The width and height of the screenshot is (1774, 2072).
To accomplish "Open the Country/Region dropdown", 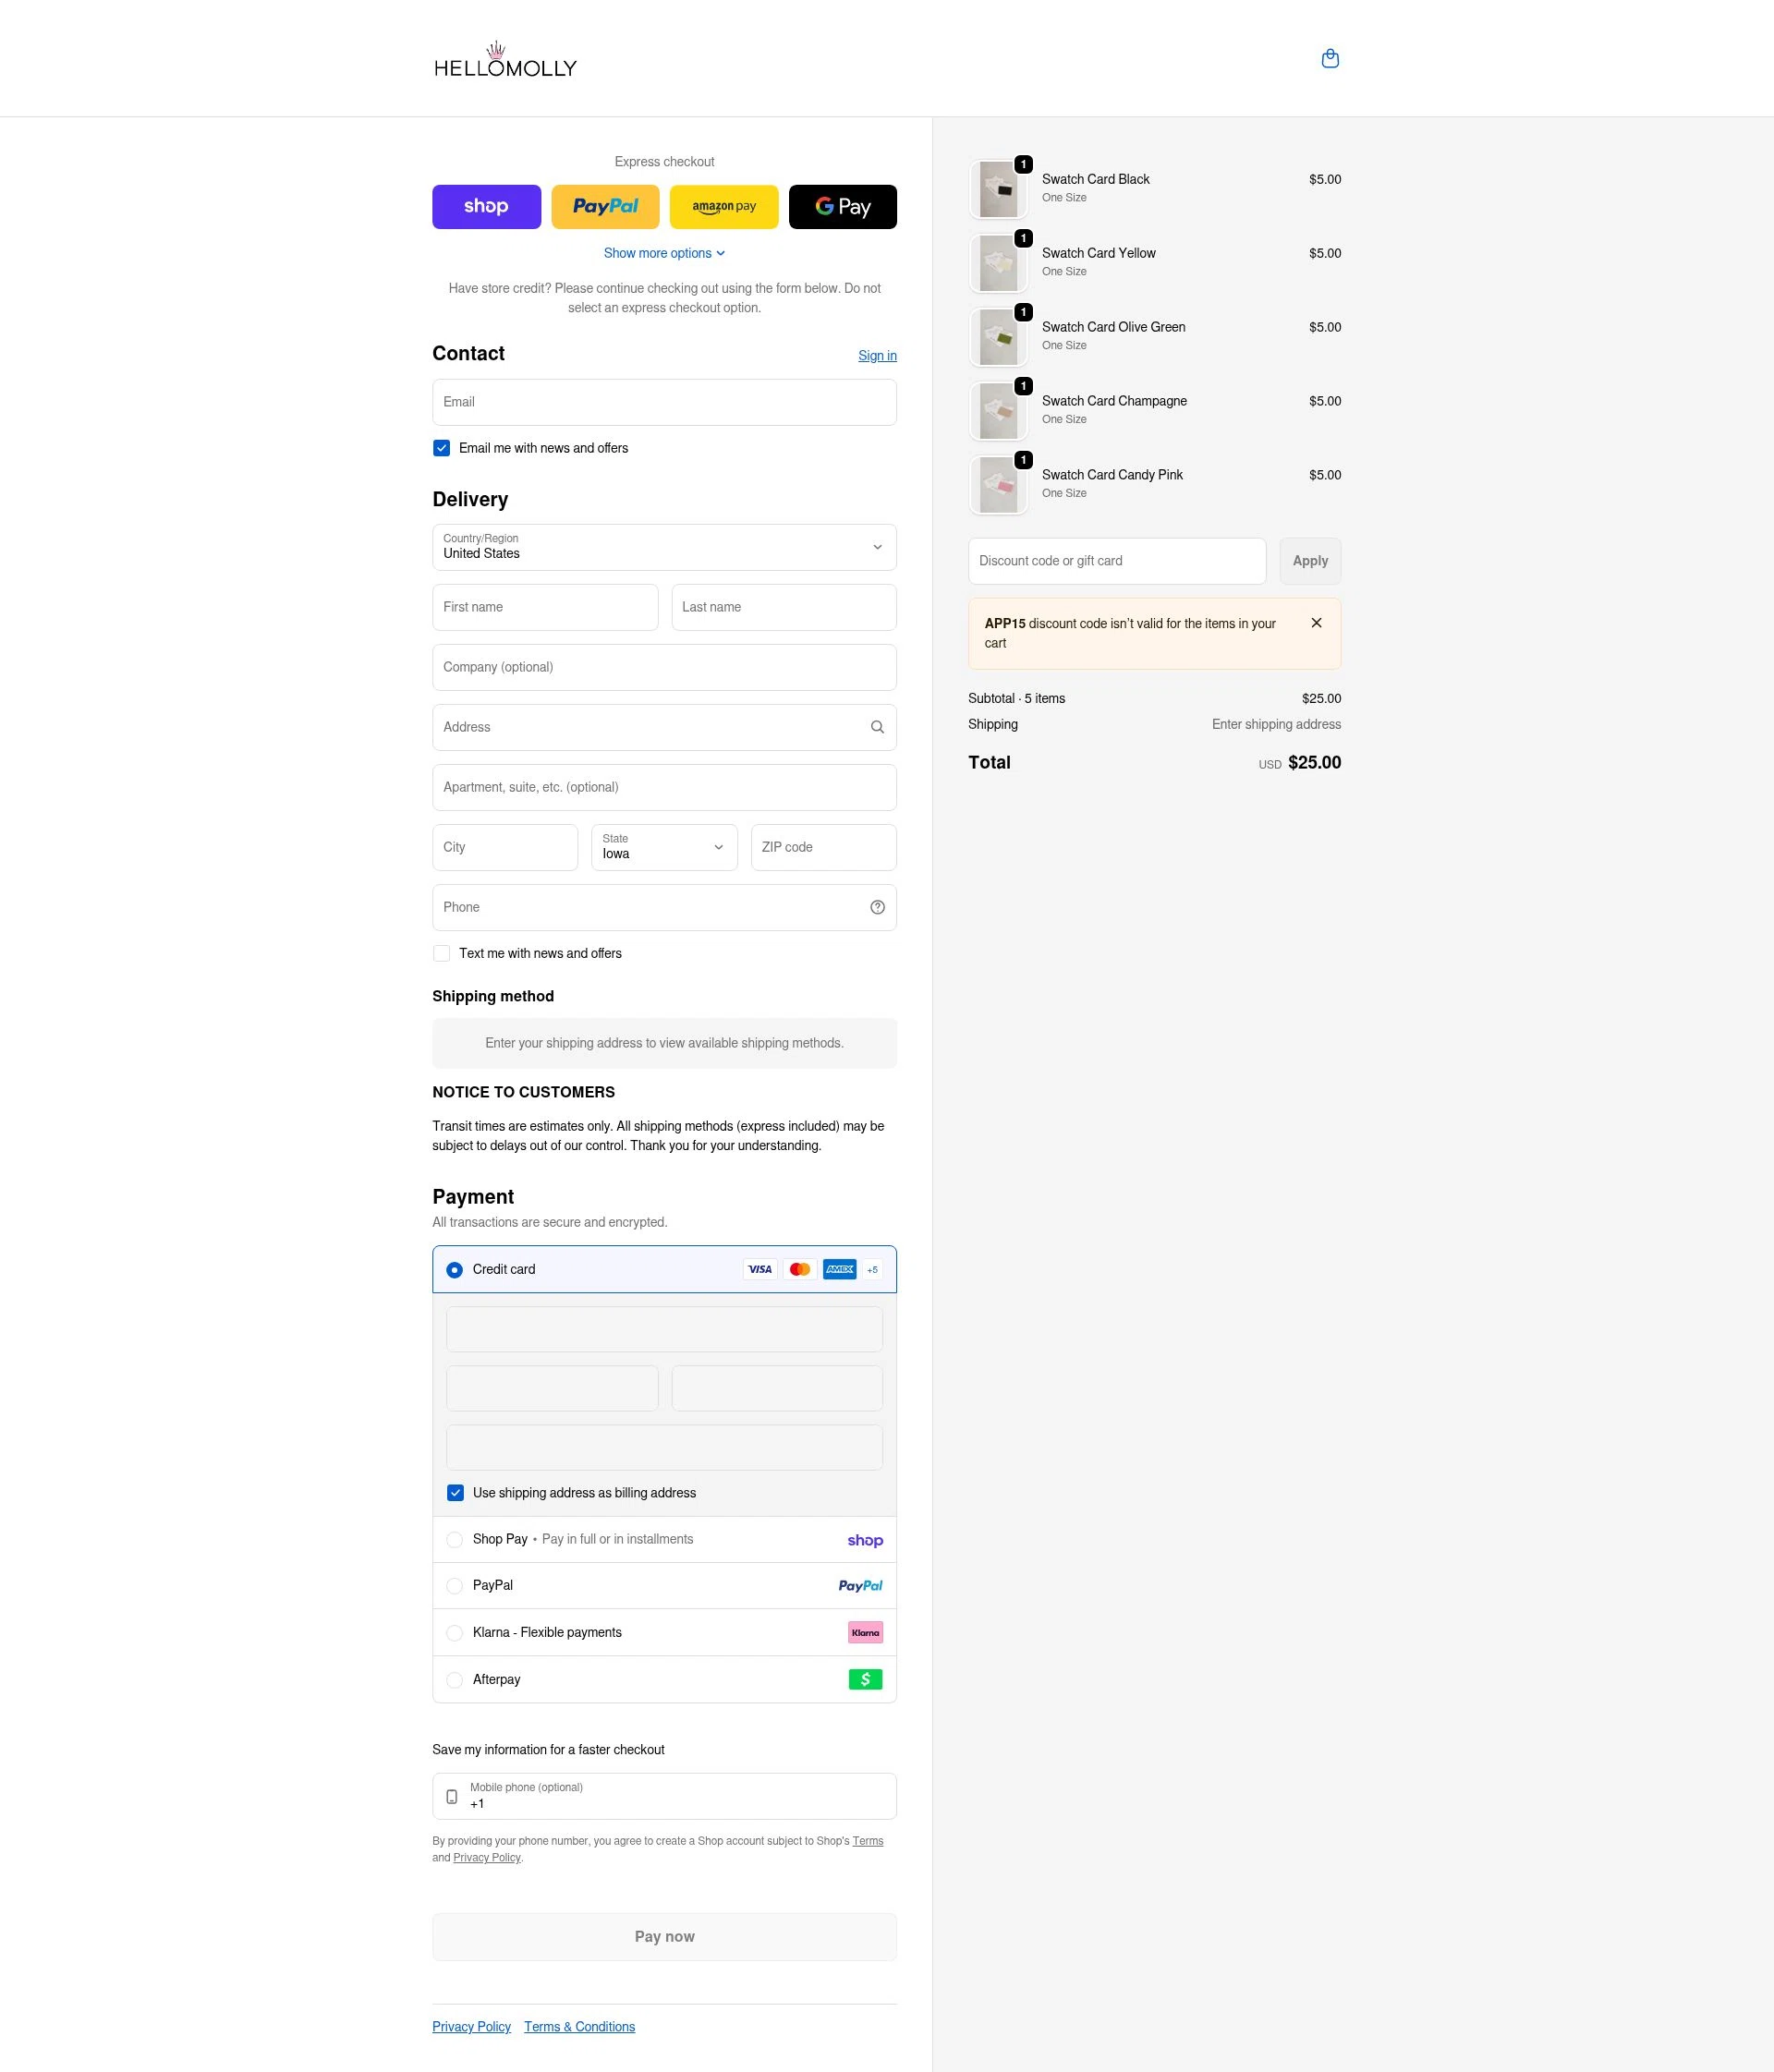I will [x=664, y=547].
